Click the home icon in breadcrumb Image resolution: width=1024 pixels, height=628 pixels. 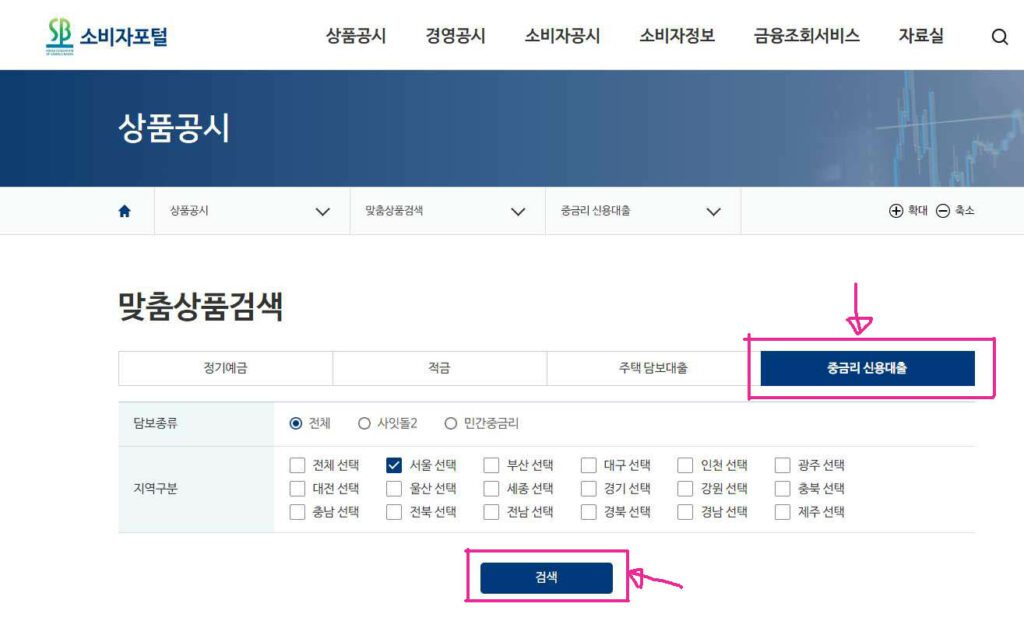[x=123, y=210]
